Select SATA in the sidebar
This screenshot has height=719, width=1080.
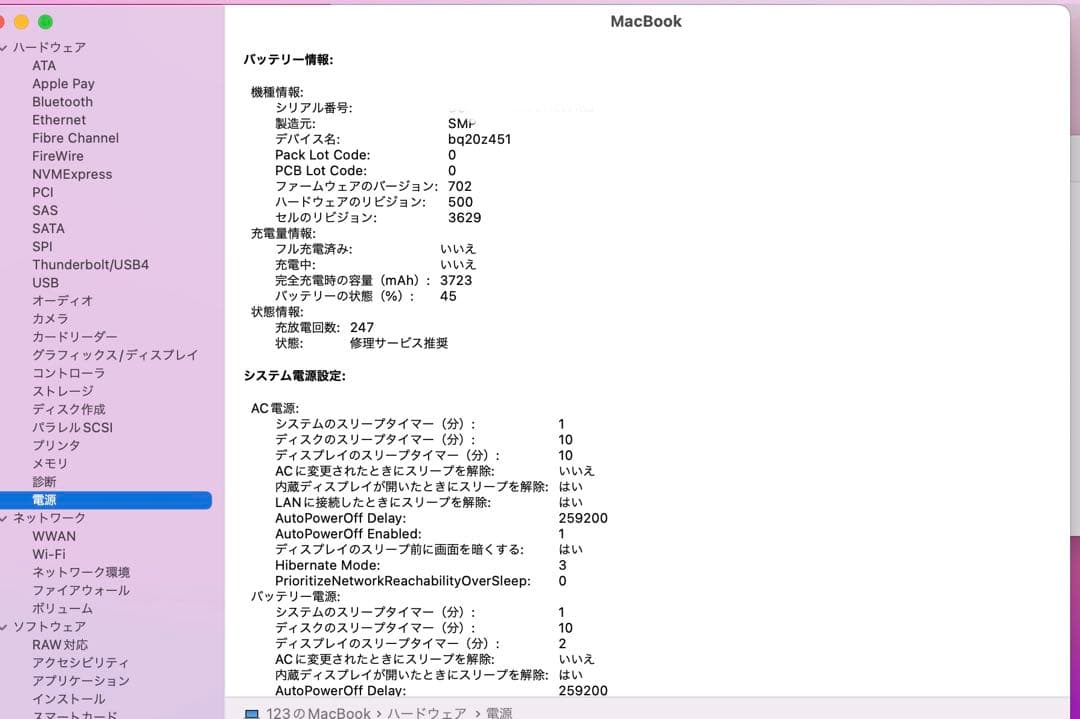(x=48, y=228)
